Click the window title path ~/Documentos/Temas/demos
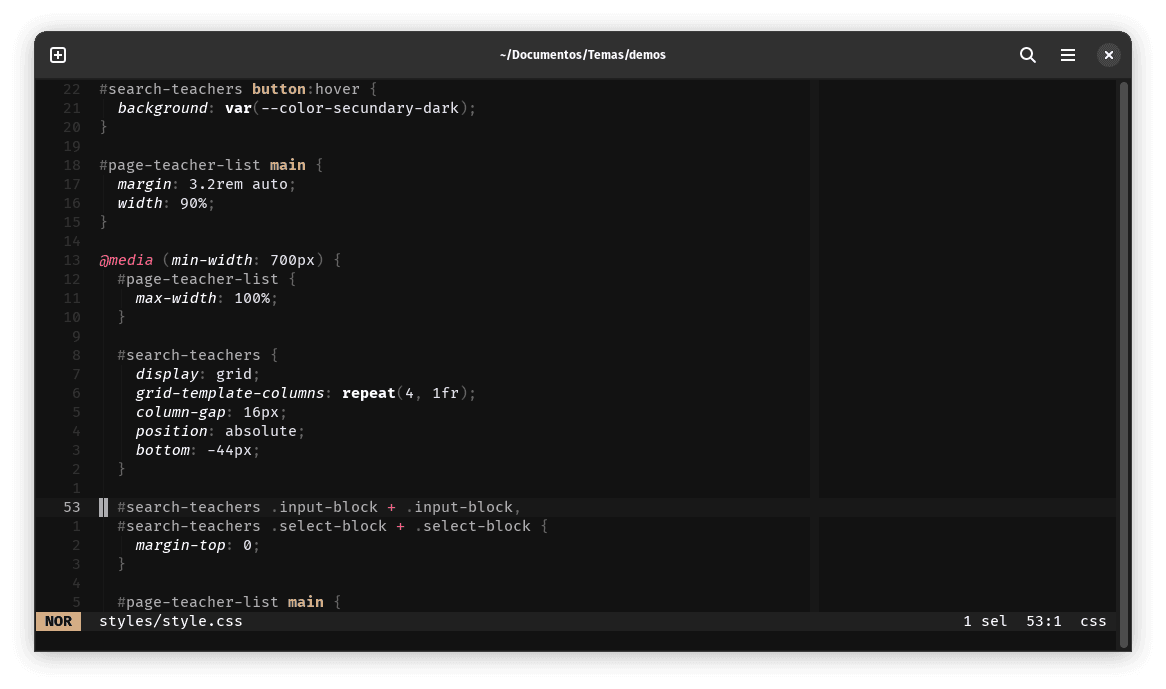 click(x=582, y=55)
